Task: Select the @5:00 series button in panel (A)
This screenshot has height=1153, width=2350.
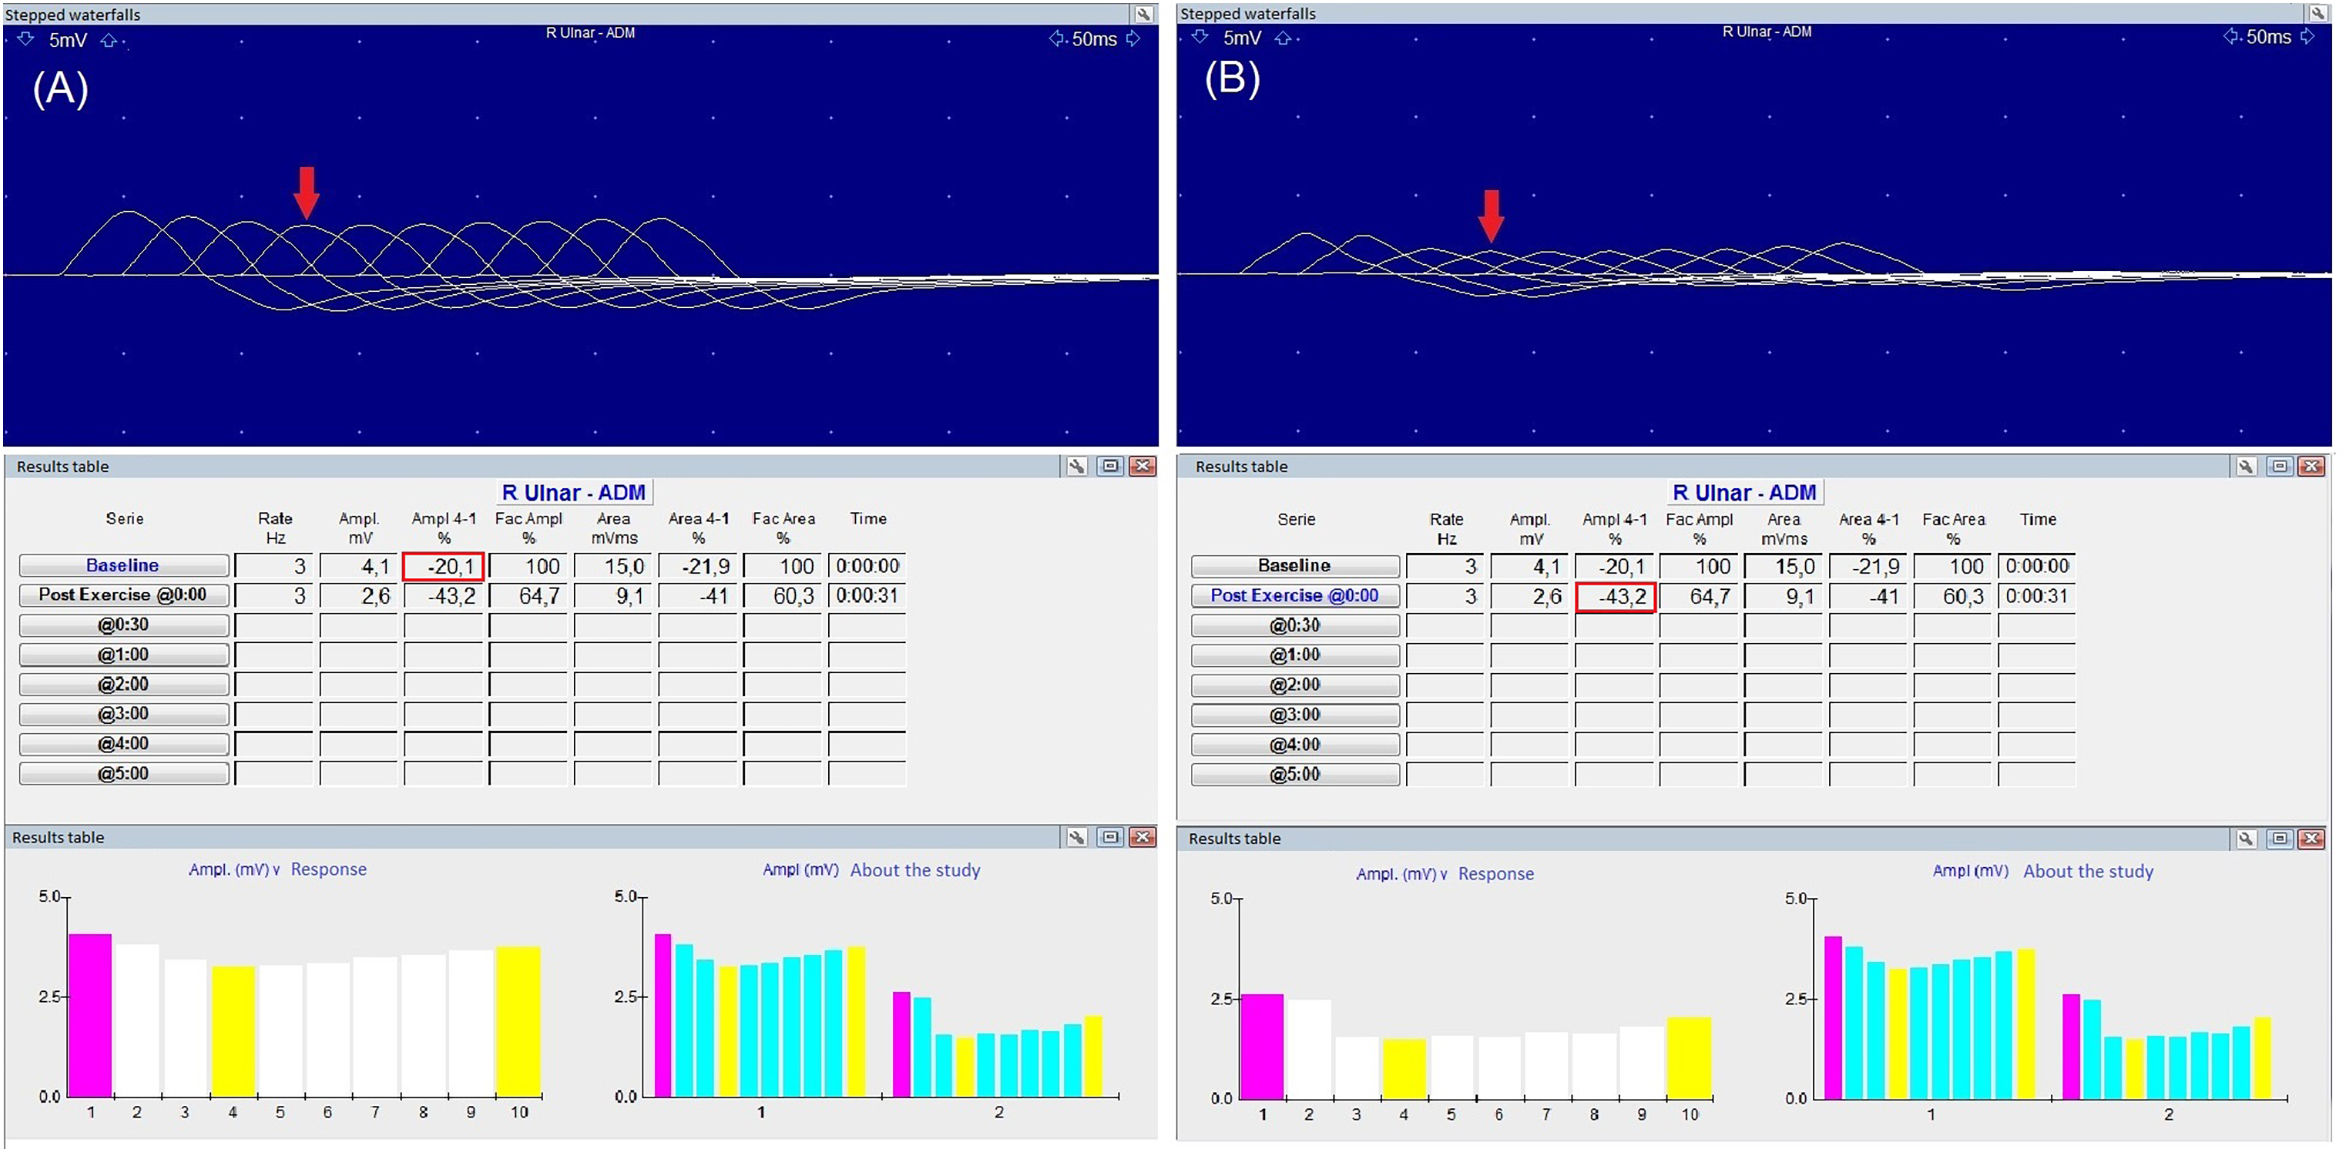Action: [x=123, y=774]
